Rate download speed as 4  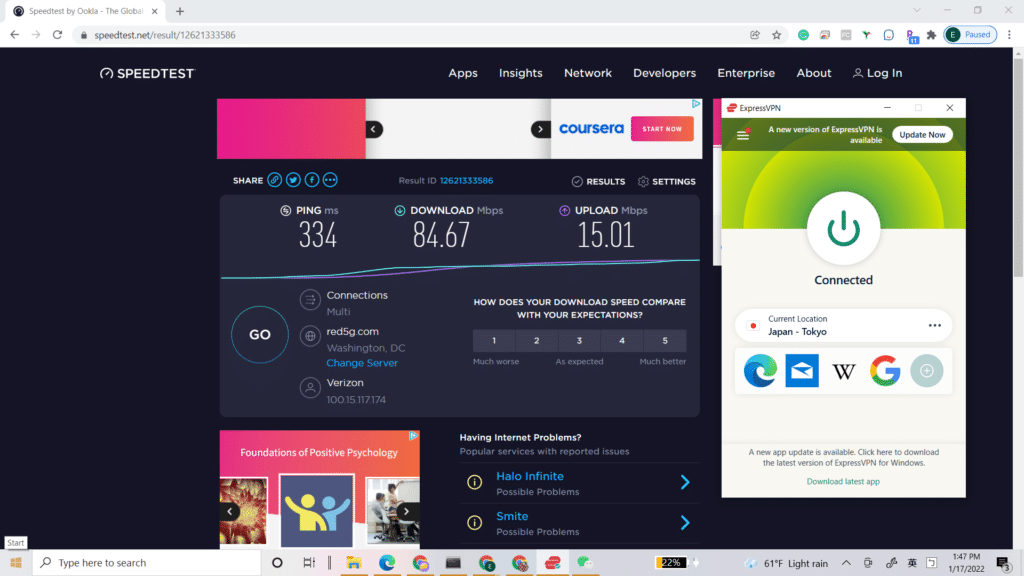(x=622, y=341)
